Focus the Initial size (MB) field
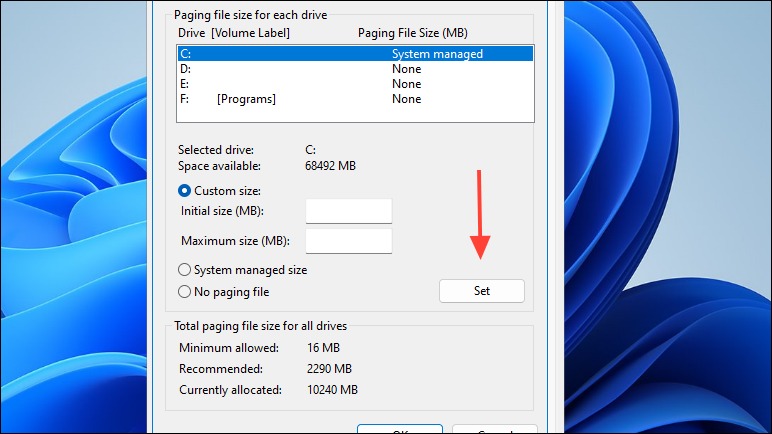The image size is (772, 434). (x=349, y=211)
